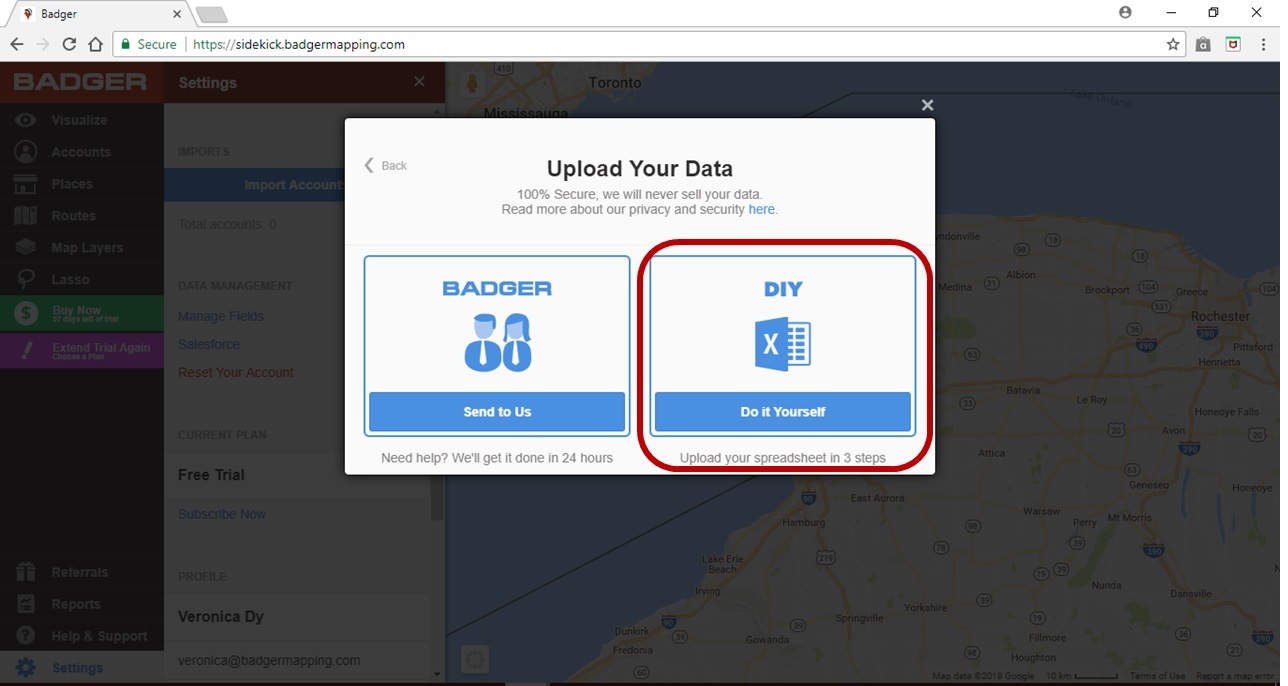Viewport: 1288px width, 686px height.
Task: Open Accounts person icon in sidebar
Action: [x=25, y=152]
